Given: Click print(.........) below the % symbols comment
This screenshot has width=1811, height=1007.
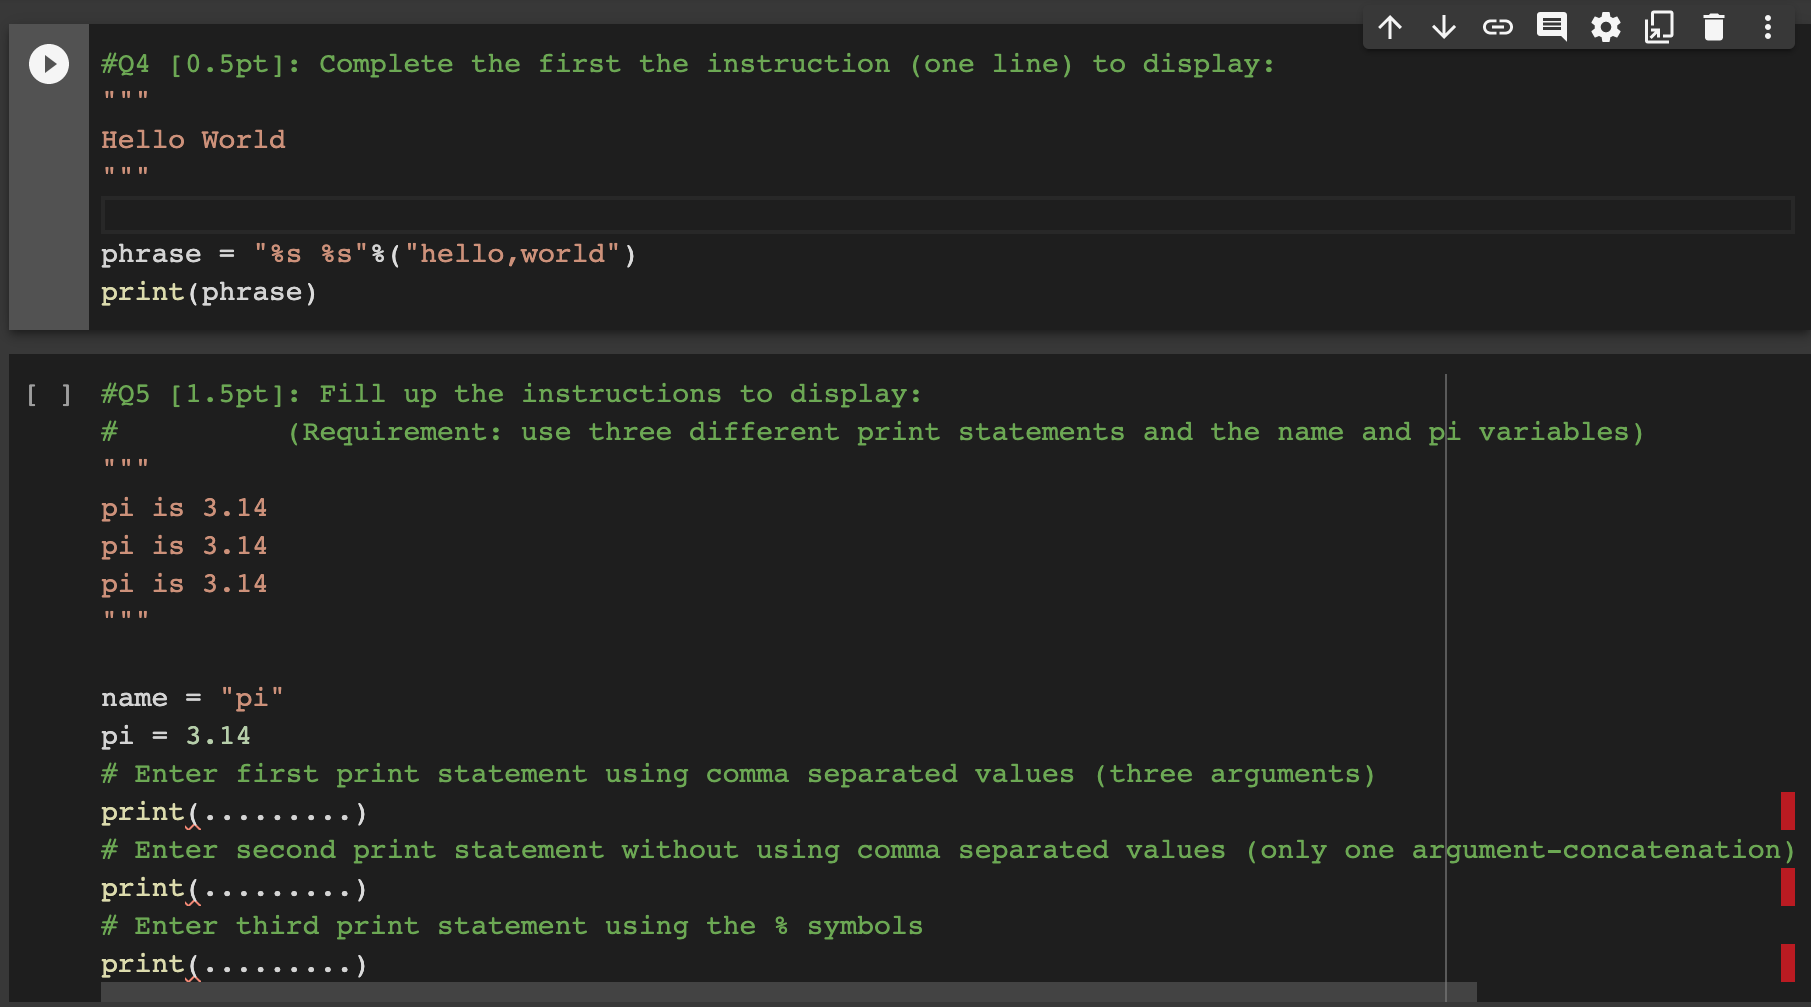Looking at the screenshot, I should coord(234,964).
